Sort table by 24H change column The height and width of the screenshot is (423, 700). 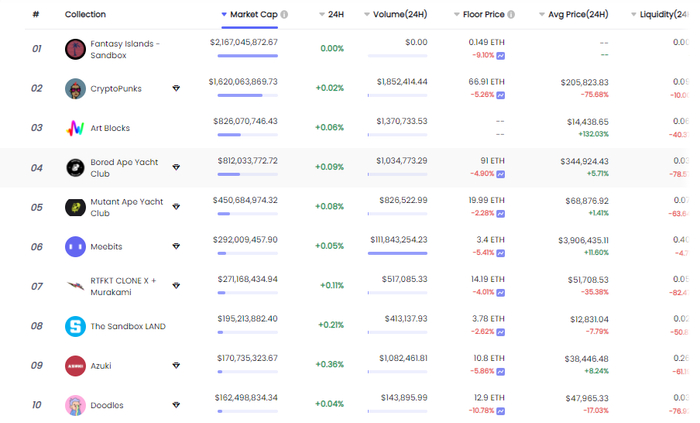coord(332,14)
